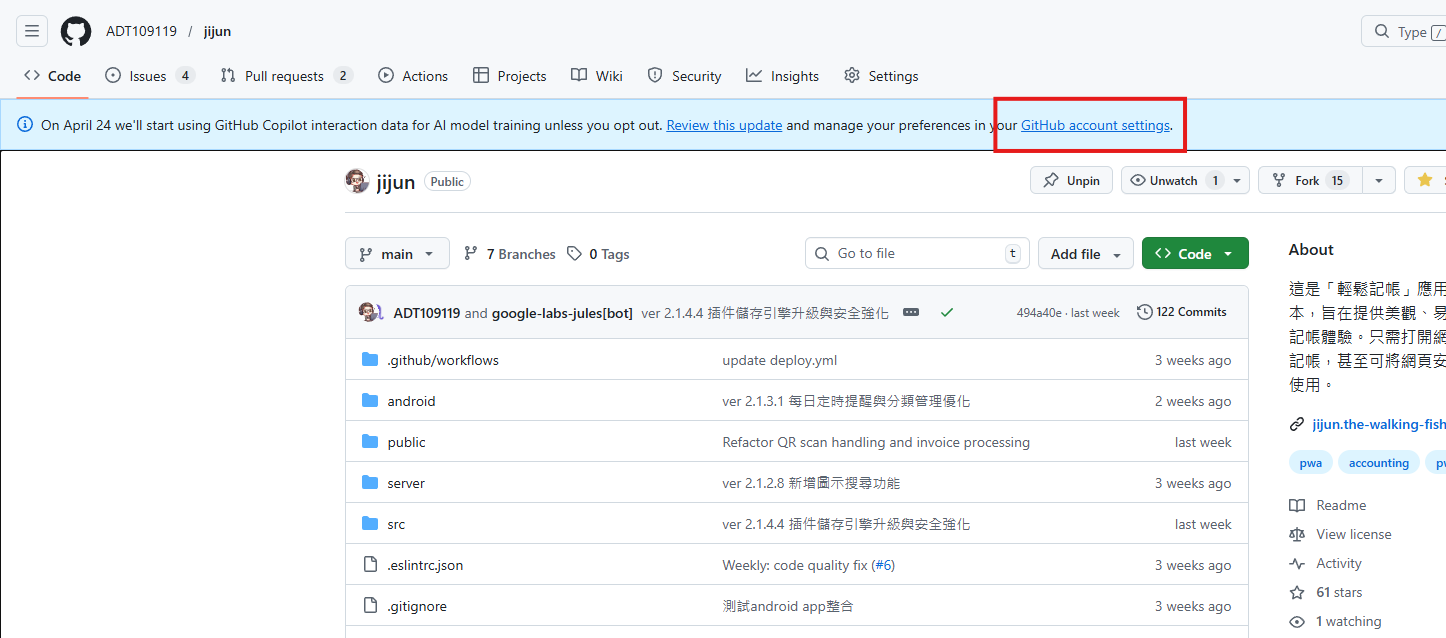The width and height of the screenshot is (1446, 638).
Task: View the 122 Commits history
Action: [1182, 312]
